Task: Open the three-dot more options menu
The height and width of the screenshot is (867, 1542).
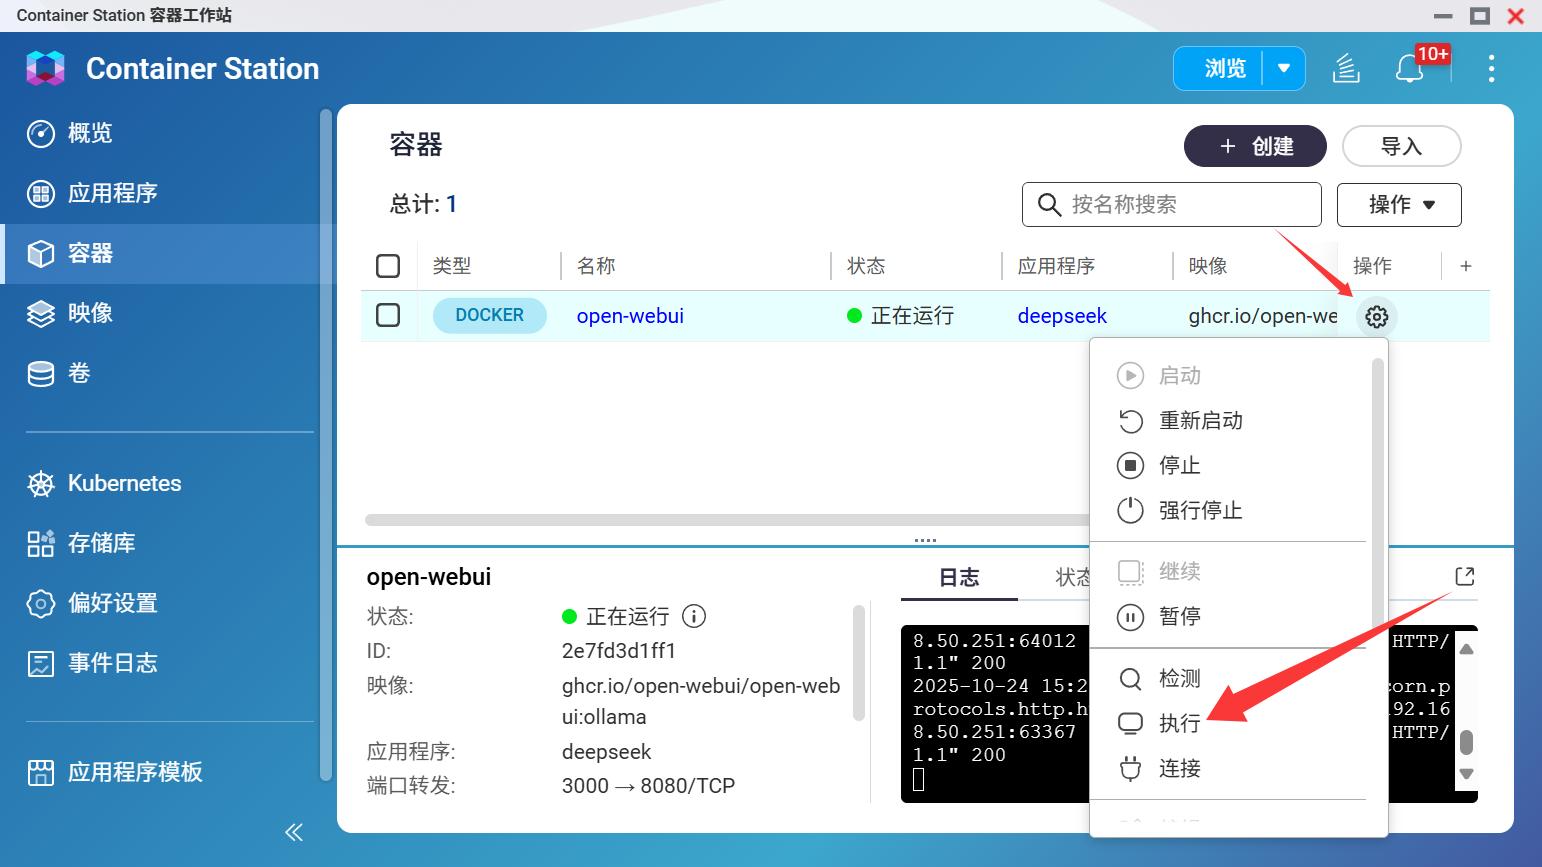Action: click(x=1491, y=68)
